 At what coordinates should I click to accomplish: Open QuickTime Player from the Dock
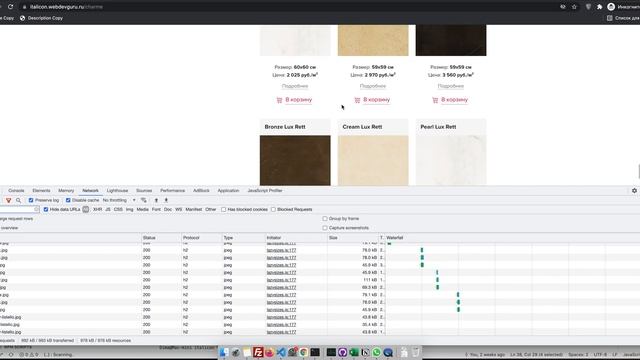(388, 352)
